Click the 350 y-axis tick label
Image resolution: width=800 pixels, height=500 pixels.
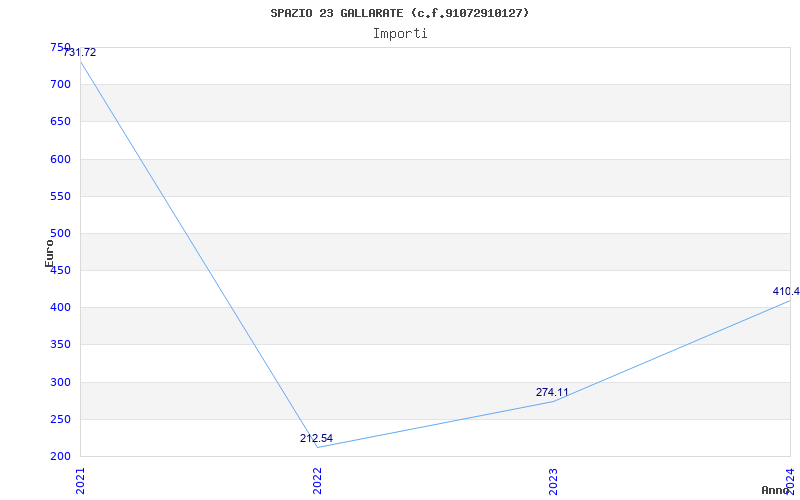[60, 345]
